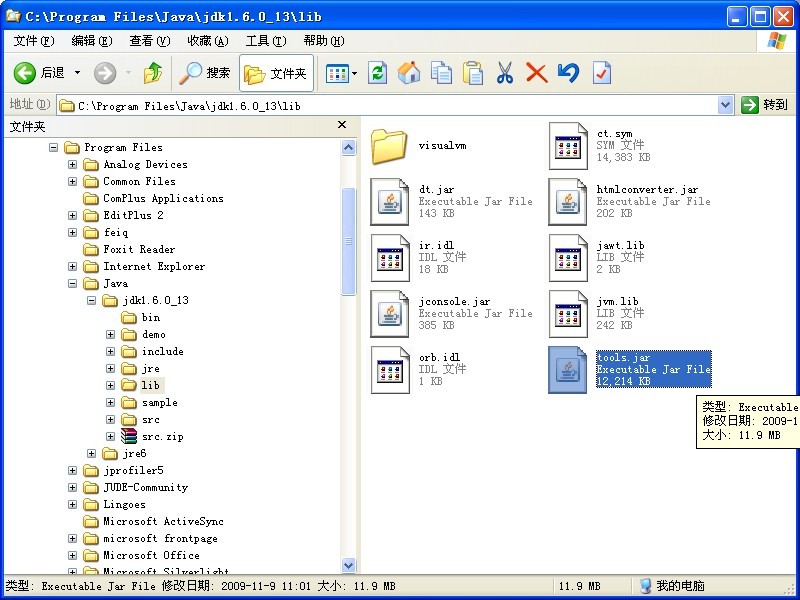Go up one folder level icon
Image resolution: width=800 pixels, height=600 pixels.
coord(153,73)
